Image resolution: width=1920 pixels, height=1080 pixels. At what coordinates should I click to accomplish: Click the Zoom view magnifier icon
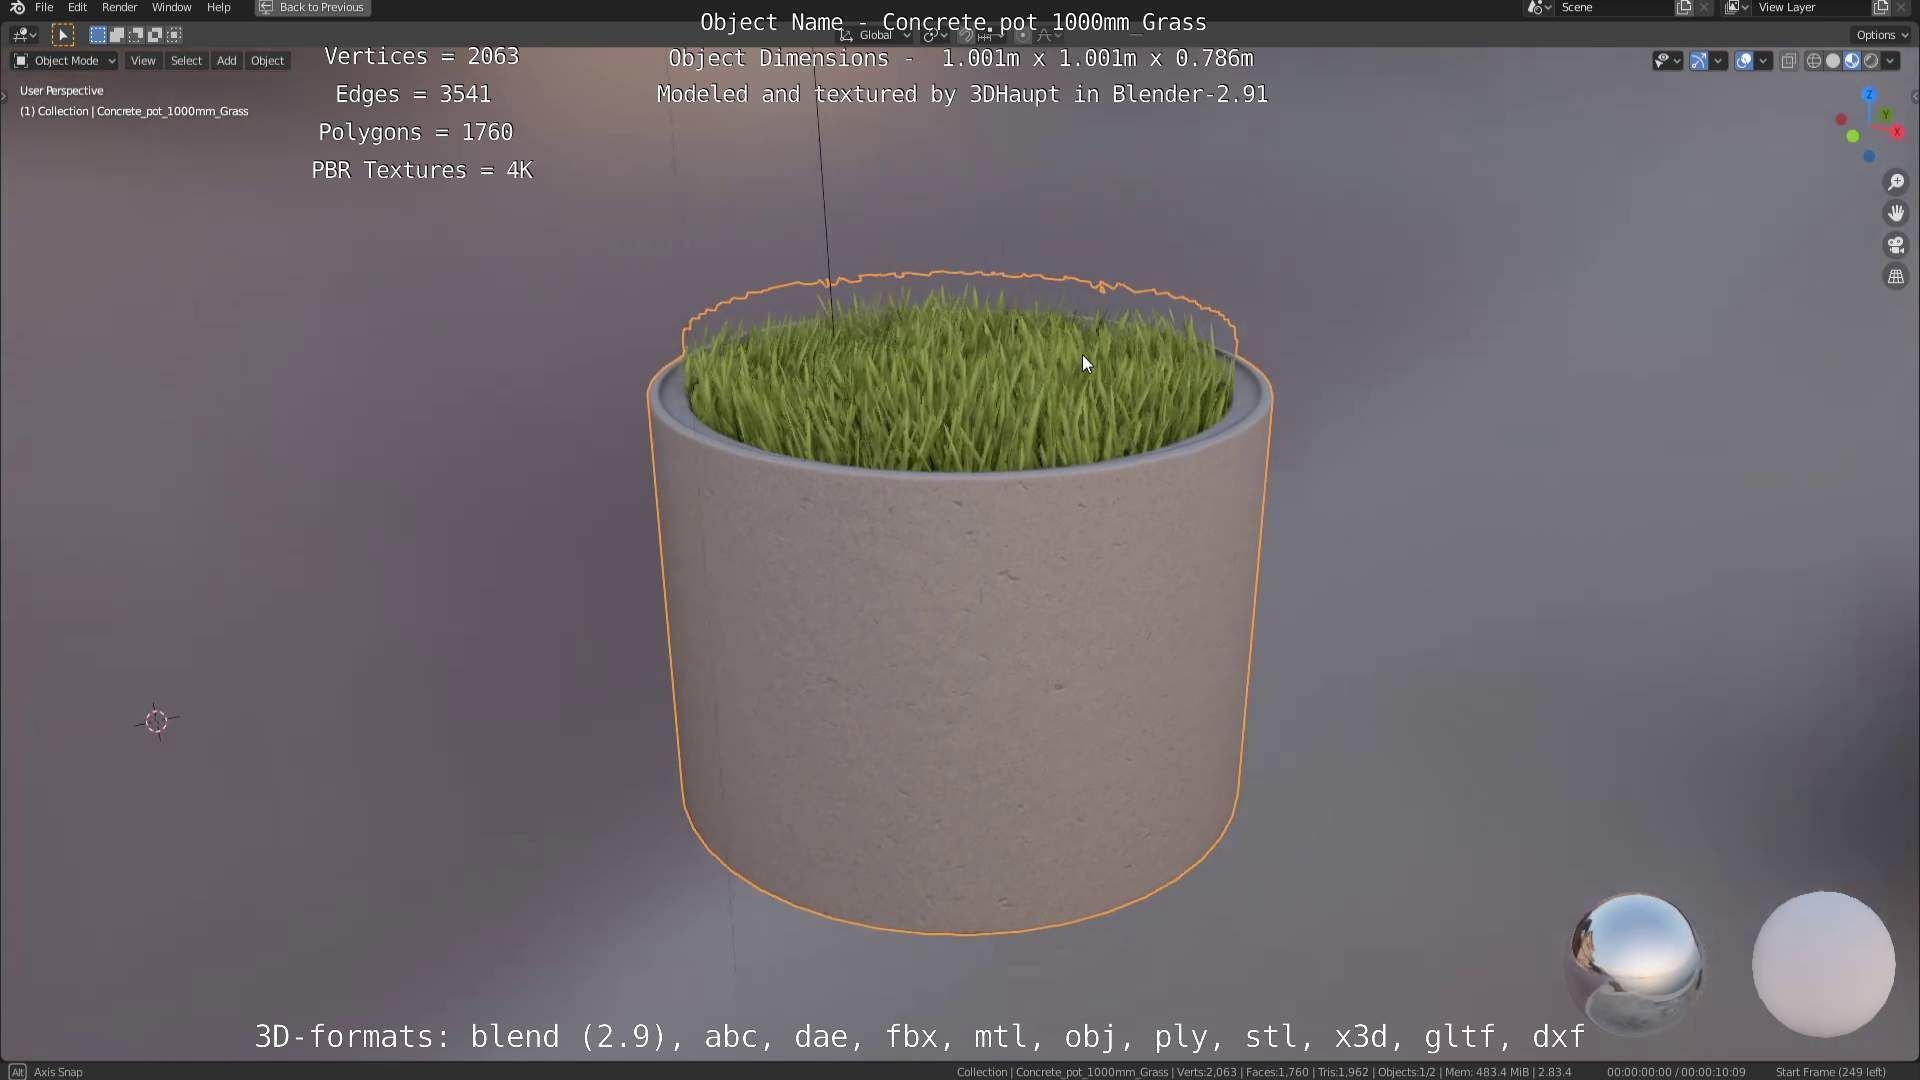[1895, 182]
